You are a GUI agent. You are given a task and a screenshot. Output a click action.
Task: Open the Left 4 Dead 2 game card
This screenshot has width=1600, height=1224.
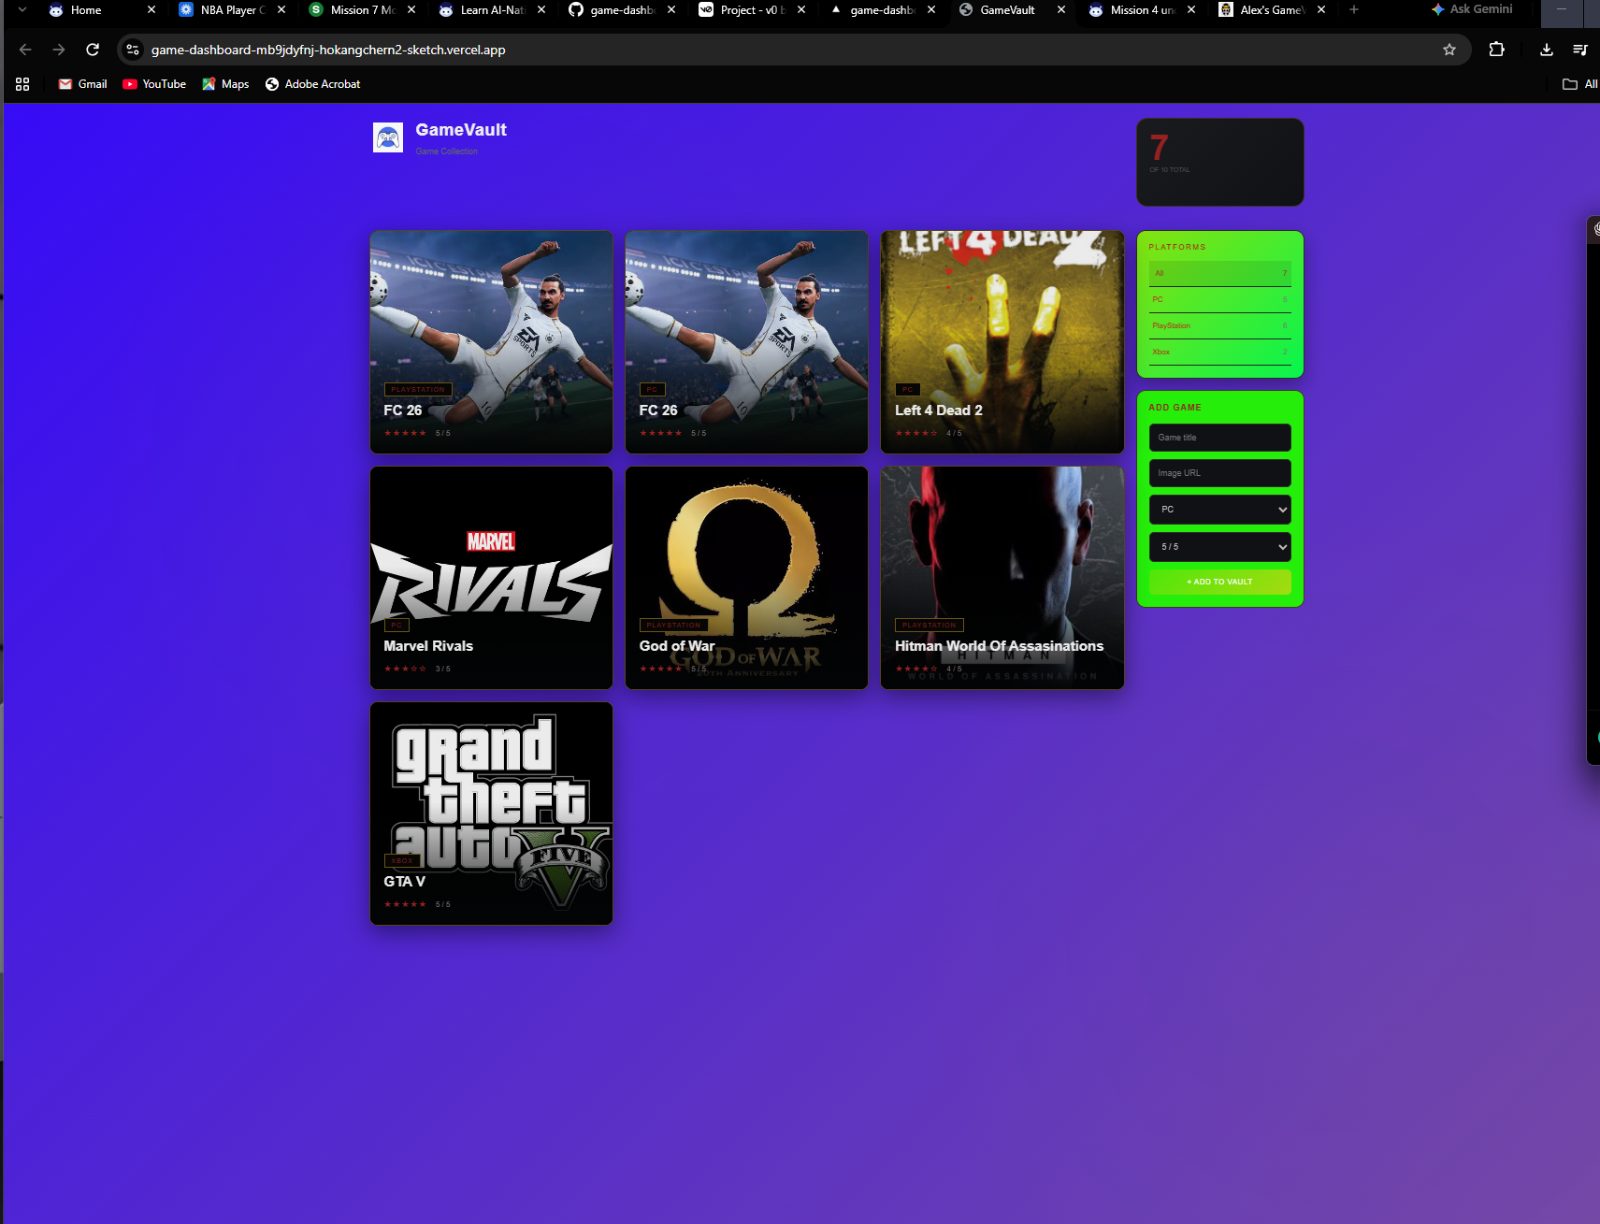click(1002, 341)
